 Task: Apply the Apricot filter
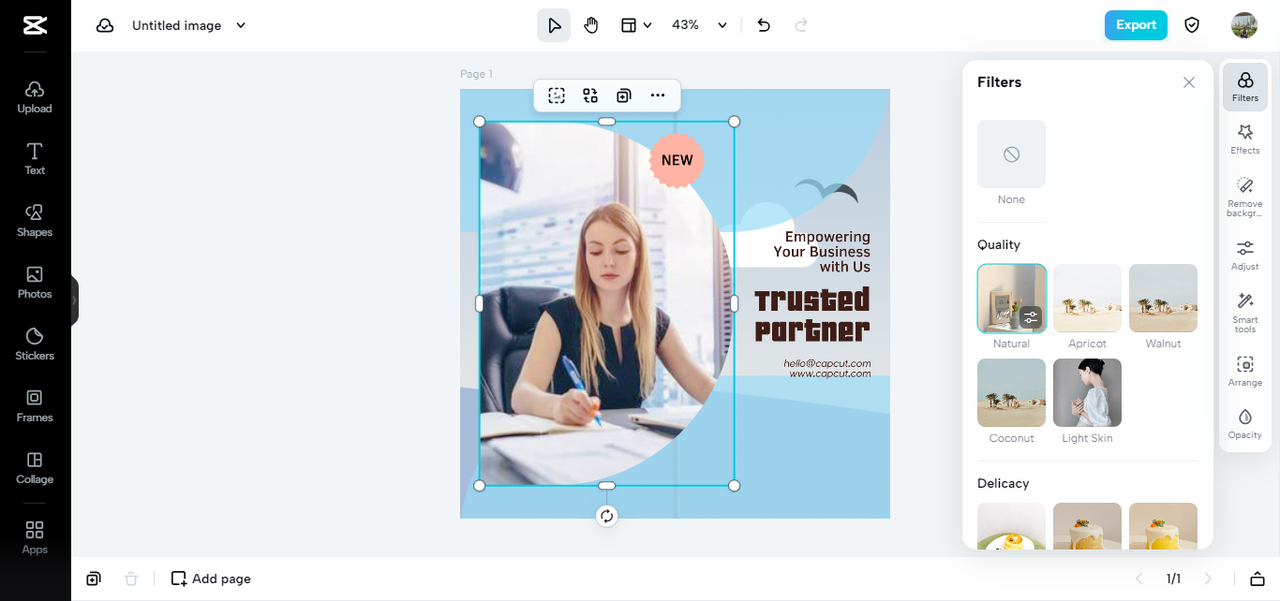(x=1087, y=298)
